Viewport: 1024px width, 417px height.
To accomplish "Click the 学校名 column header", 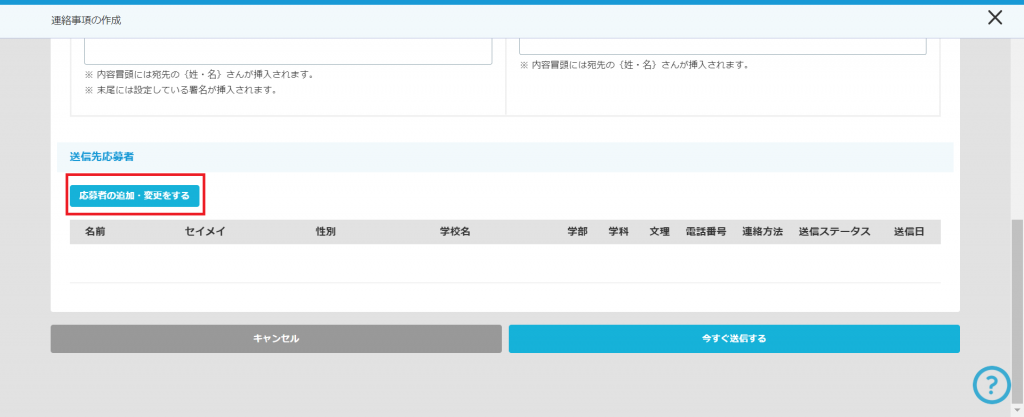I will point(455,231).
